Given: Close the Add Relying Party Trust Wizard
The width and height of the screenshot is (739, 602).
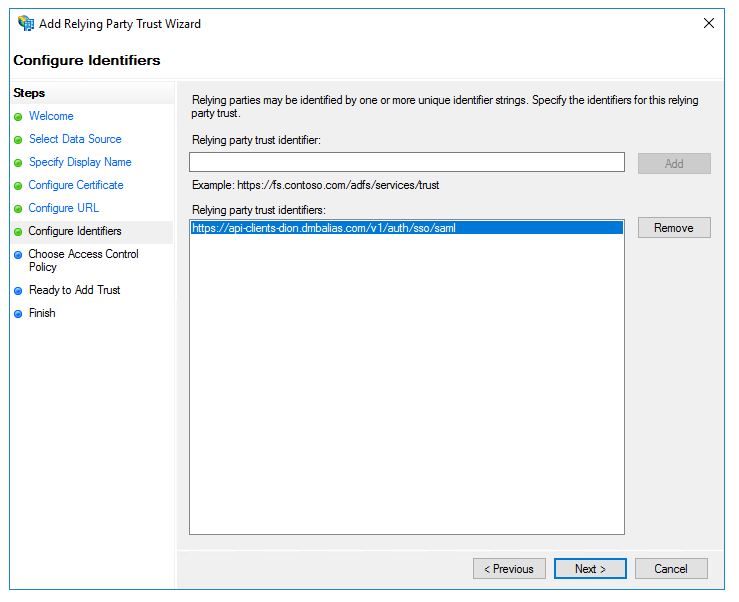Looking at the screenshot, I should tap(708, 23).
